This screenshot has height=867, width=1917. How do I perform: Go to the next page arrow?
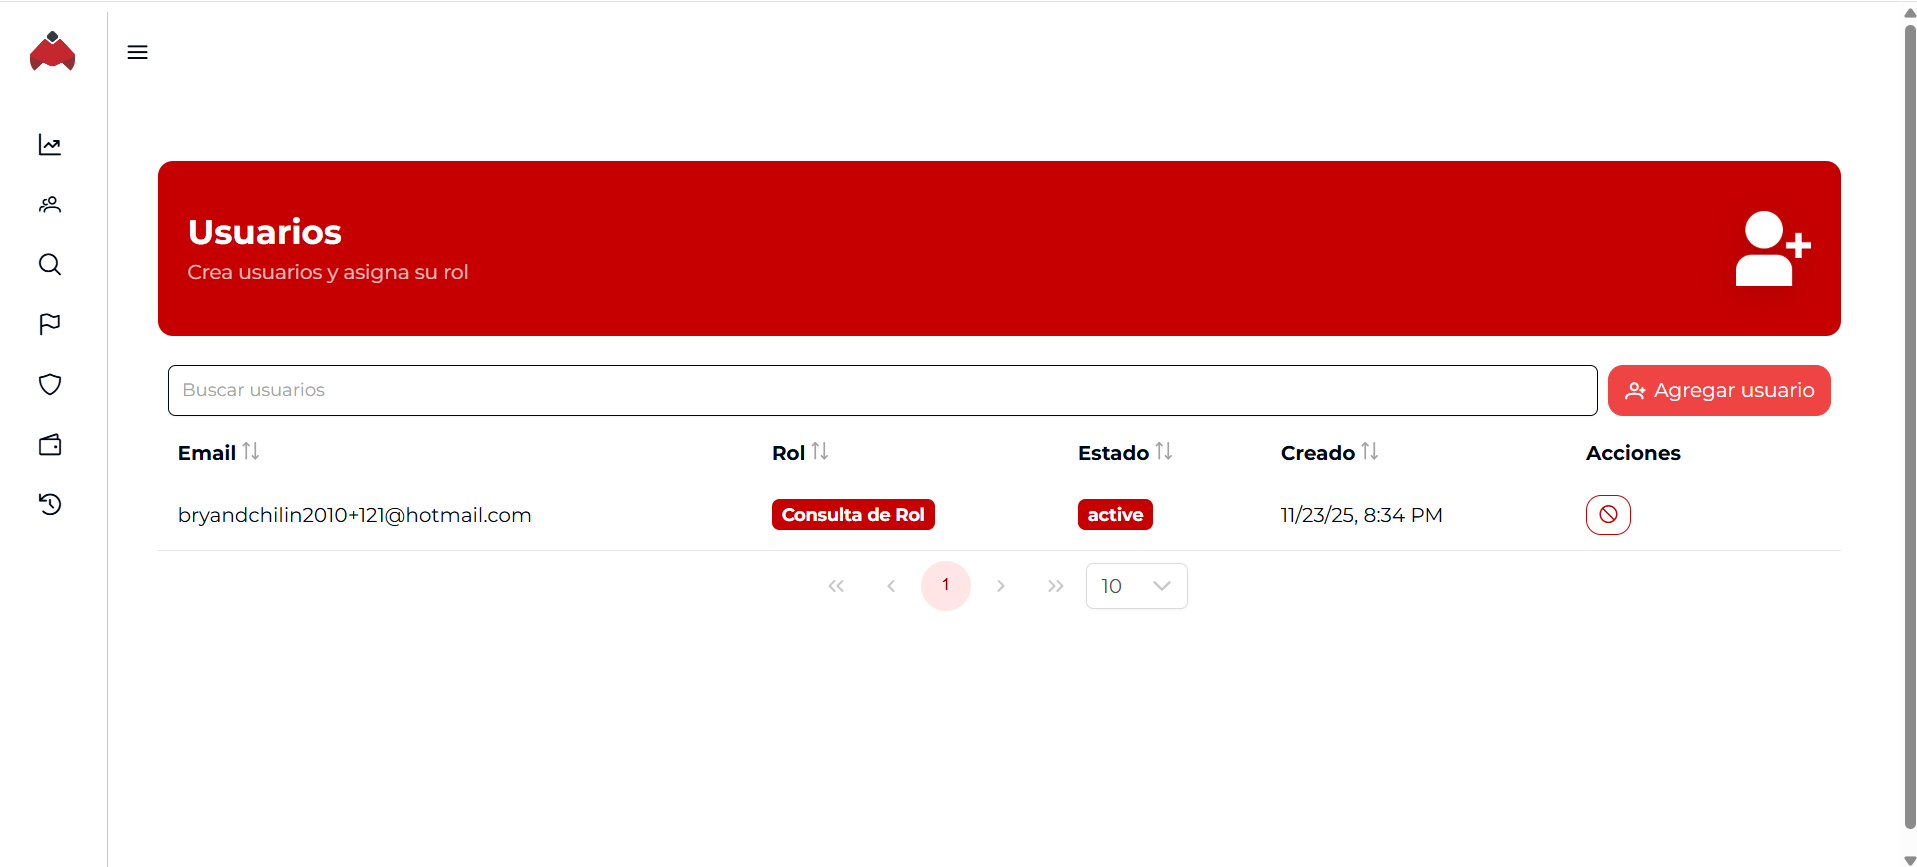[x=1000, y=586]
